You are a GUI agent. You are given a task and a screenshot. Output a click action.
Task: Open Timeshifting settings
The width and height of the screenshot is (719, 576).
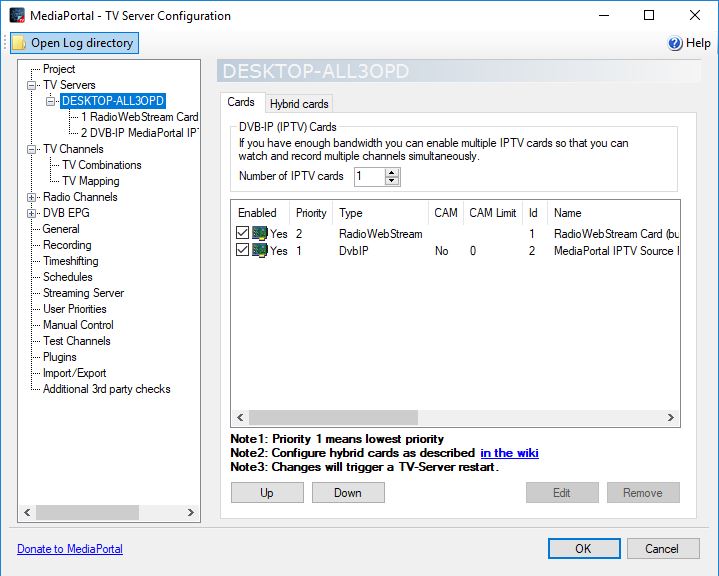click(x=71, y=261)
